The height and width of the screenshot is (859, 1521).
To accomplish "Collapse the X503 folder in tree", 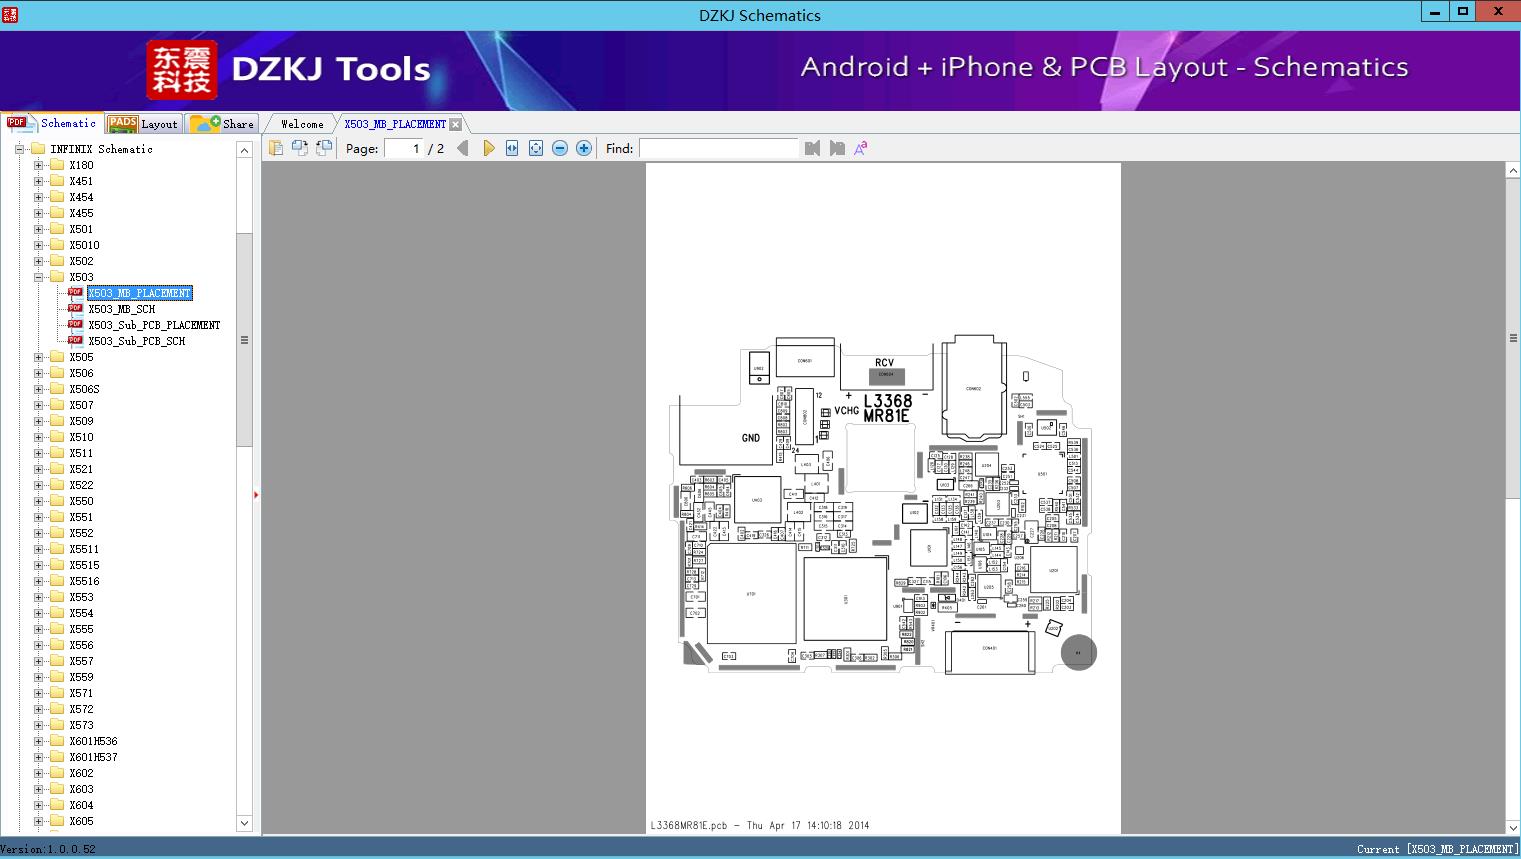I will pyautogui.click(x=39, y=277).
